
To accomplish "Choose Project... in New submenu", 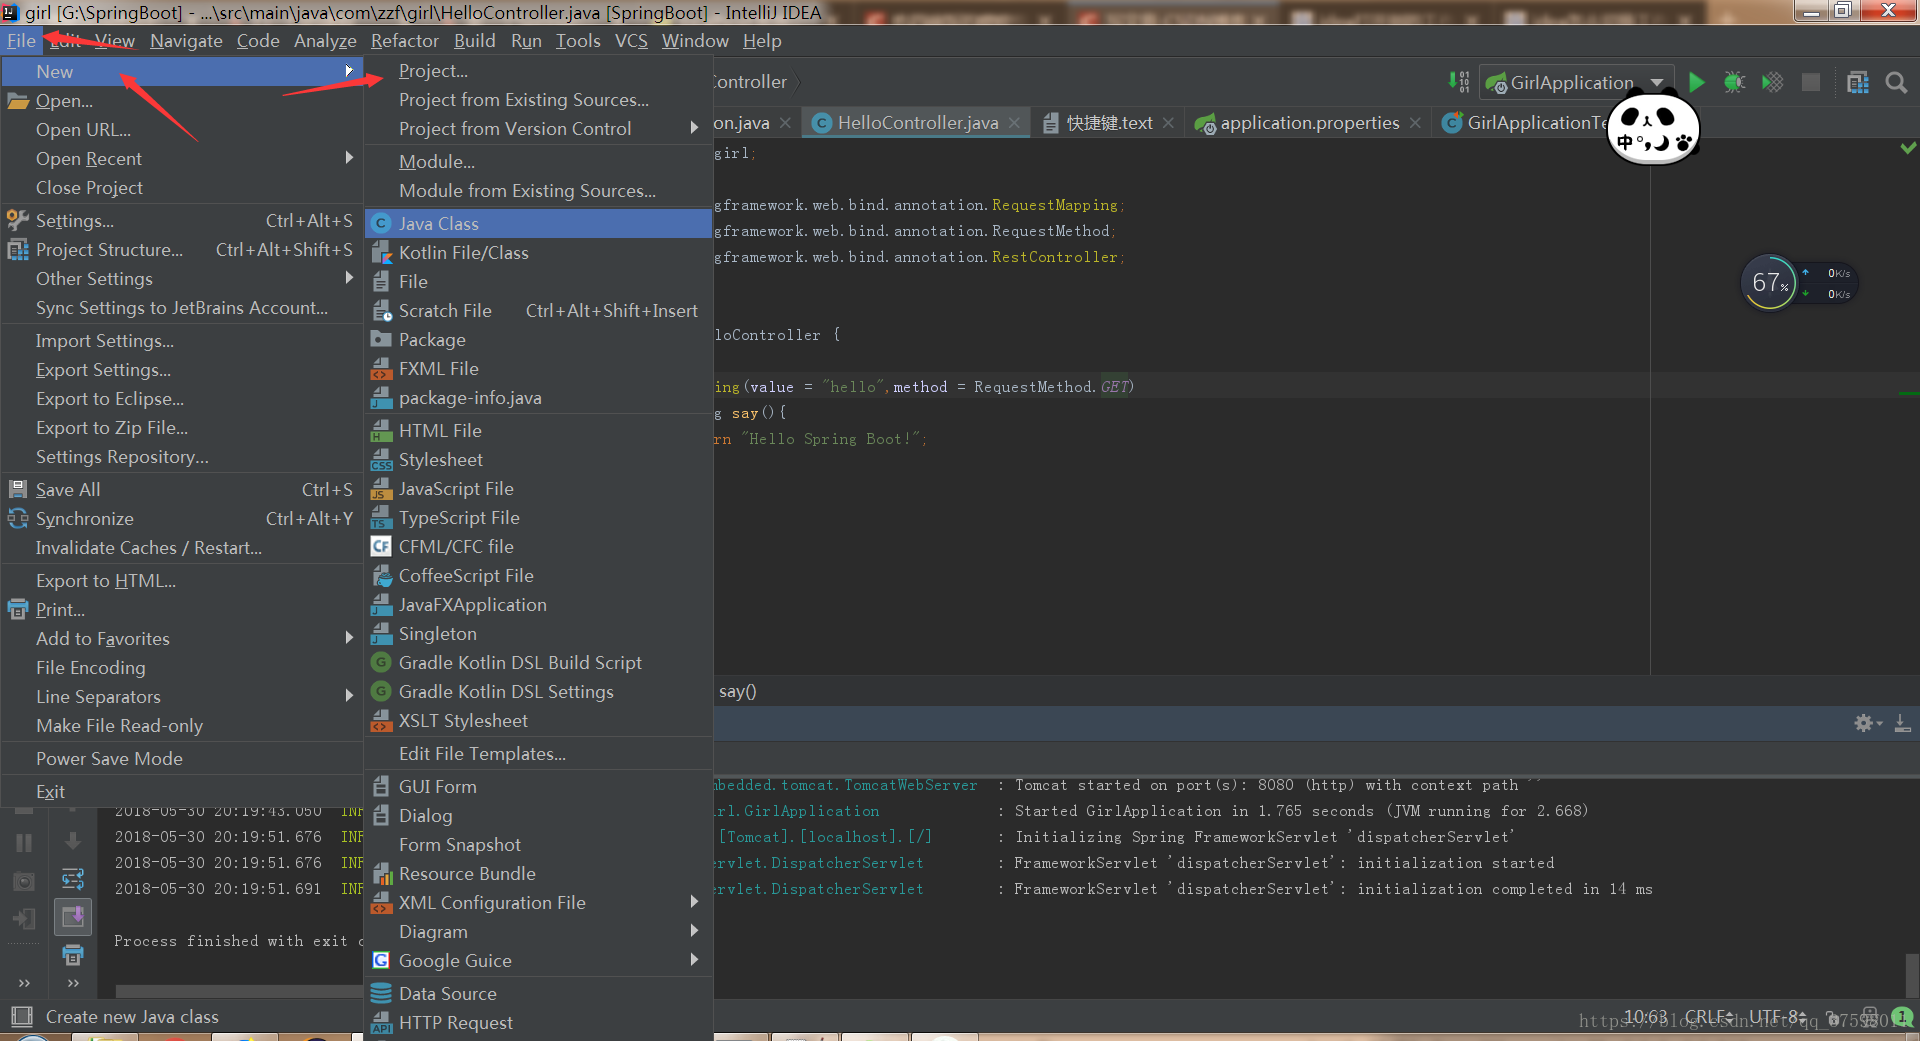I will click(x=538, y=71).
